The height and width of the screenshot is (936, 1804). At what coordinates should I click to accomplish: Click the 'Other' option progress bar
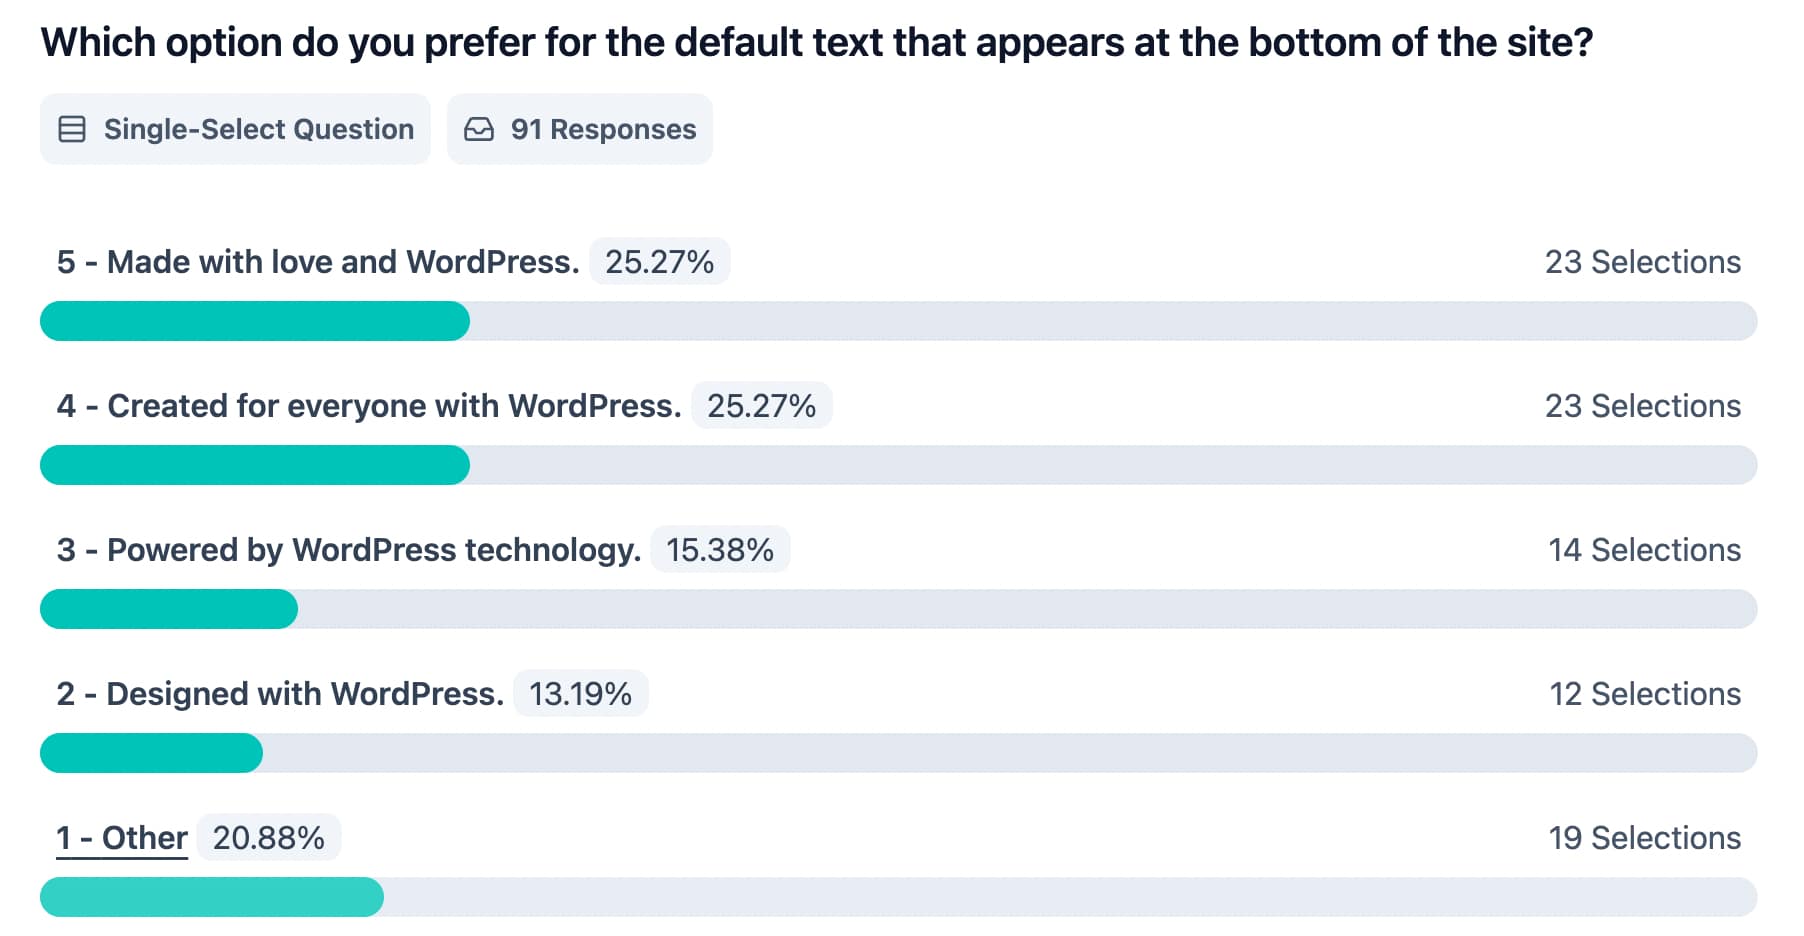pyautogui.click(x=898, y=897)
